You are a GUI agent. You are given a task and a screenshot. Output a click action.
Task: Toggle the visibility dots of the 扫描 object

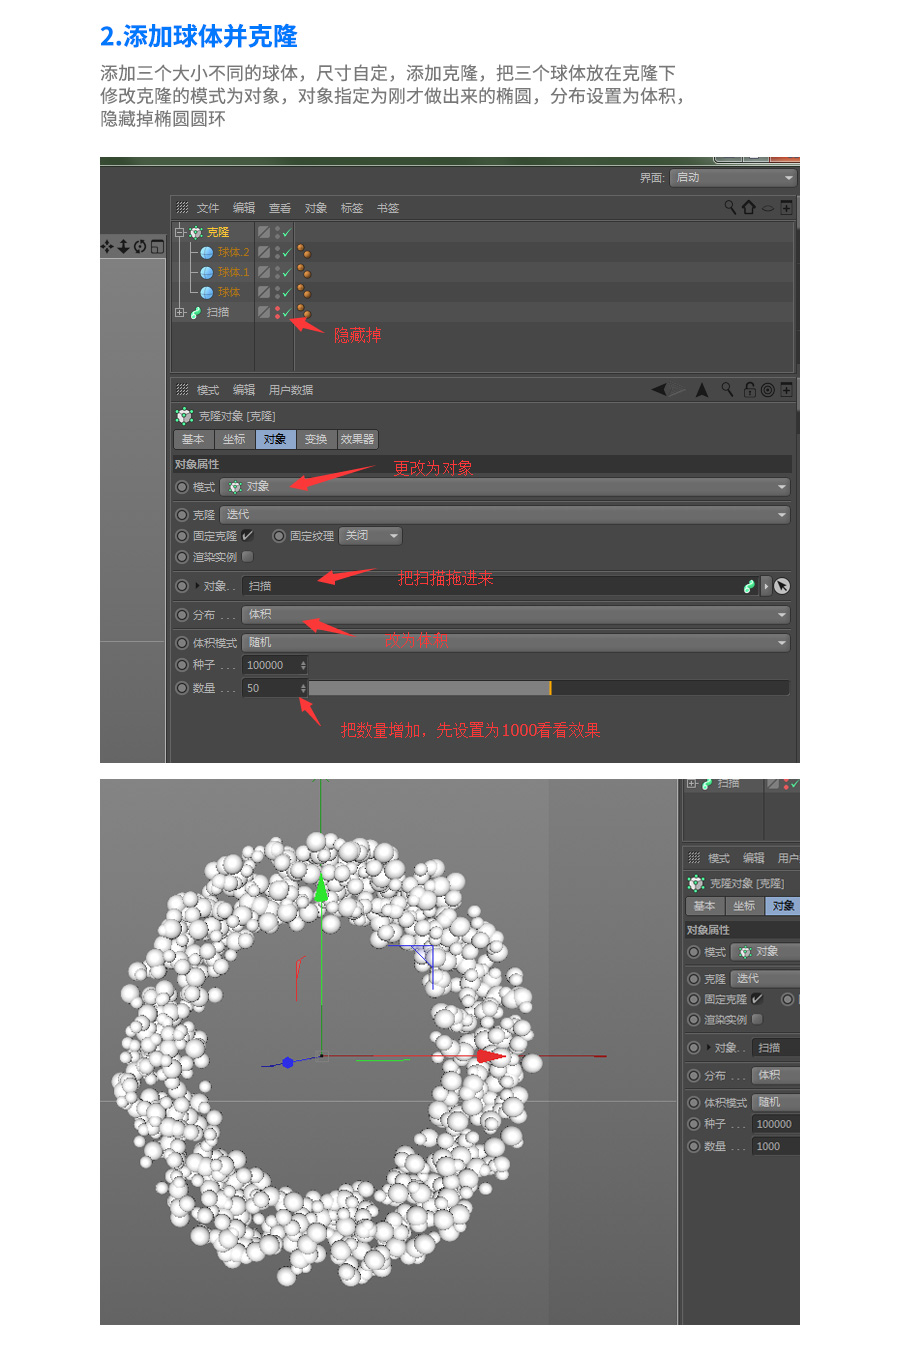277,312
